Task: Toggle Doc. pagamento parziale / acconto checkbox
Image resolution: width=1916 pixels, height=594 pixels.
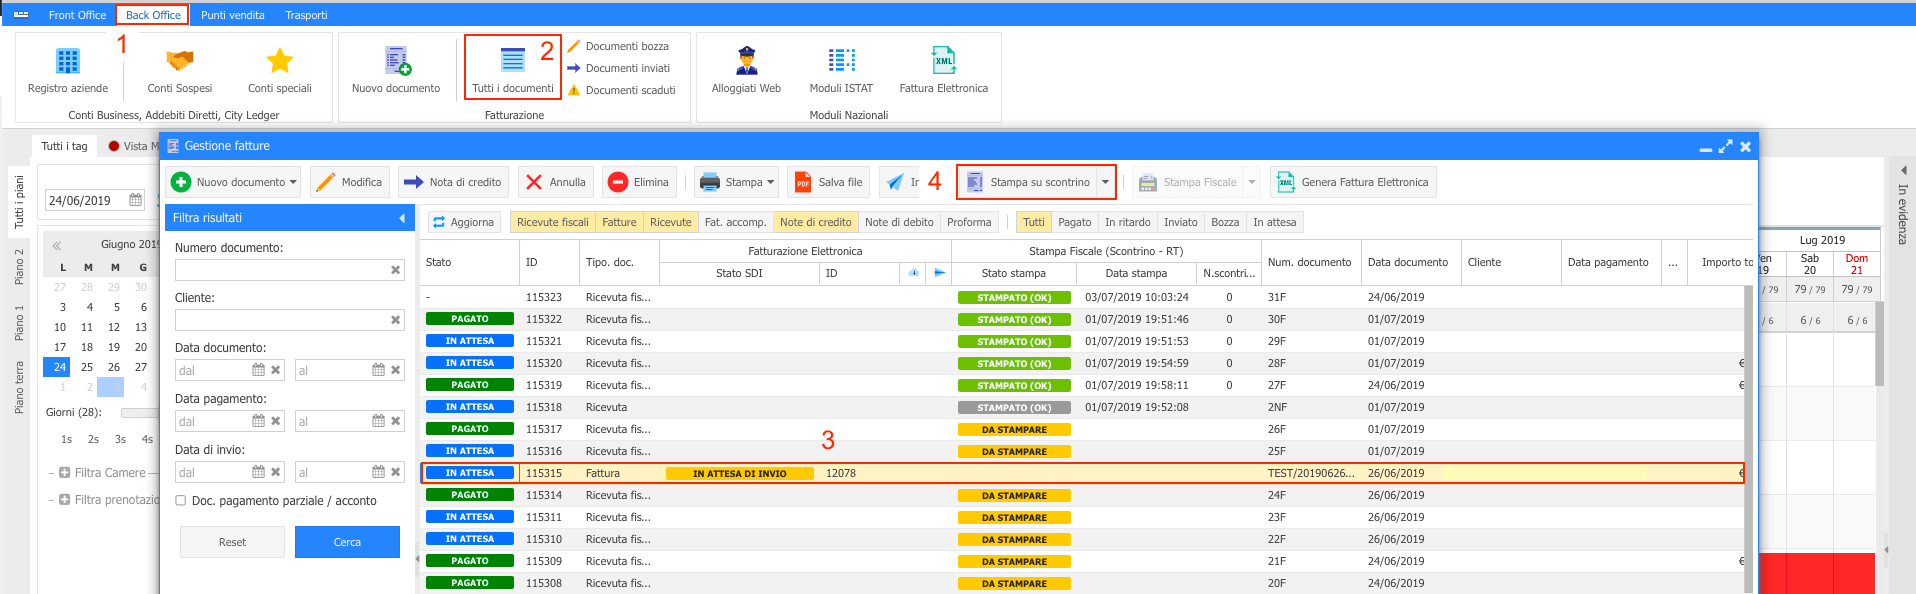Action: 180,501
